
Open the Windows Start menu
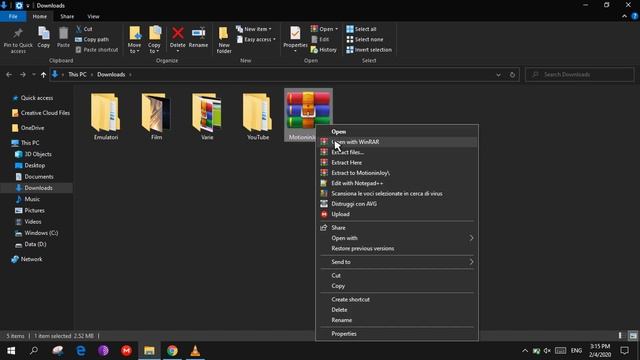[x=11, y=351]
